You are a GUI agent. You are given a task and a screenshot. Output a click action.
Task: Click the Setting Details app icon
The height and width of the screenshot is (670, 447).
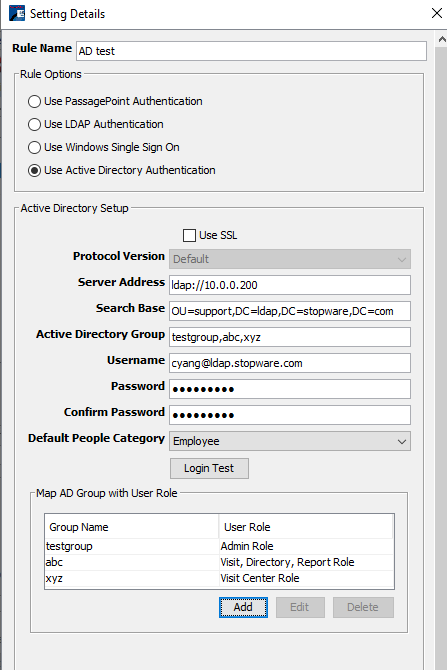pos(17,13)
